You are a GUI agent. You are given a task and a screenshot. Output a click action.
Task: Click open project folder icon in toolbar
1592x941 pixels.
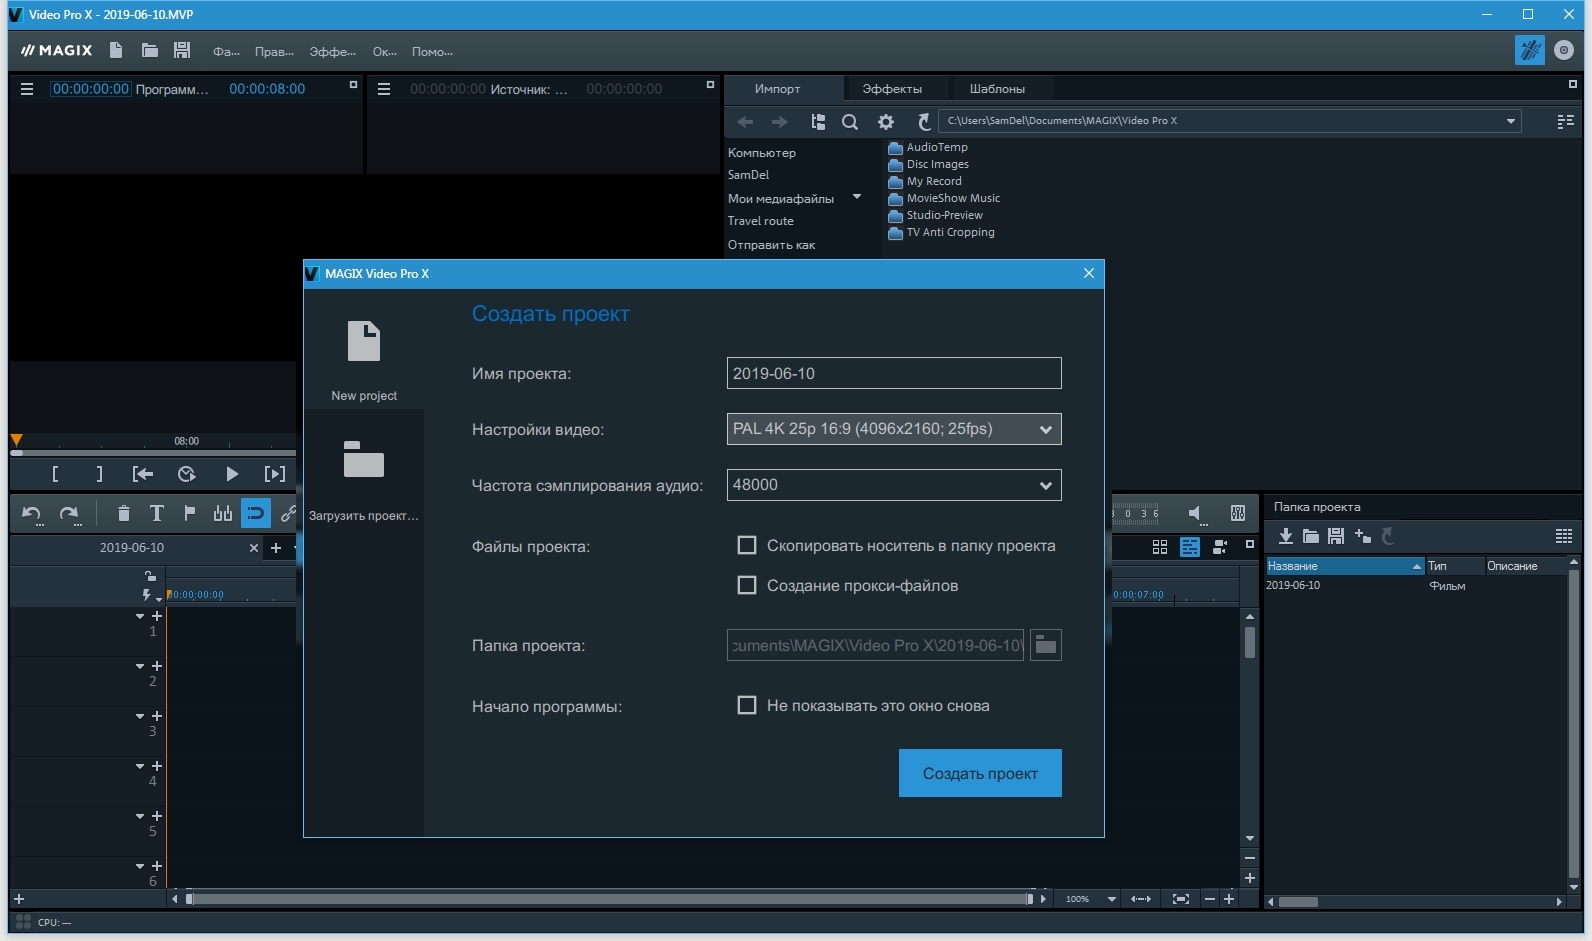click(x=149, y=50)
